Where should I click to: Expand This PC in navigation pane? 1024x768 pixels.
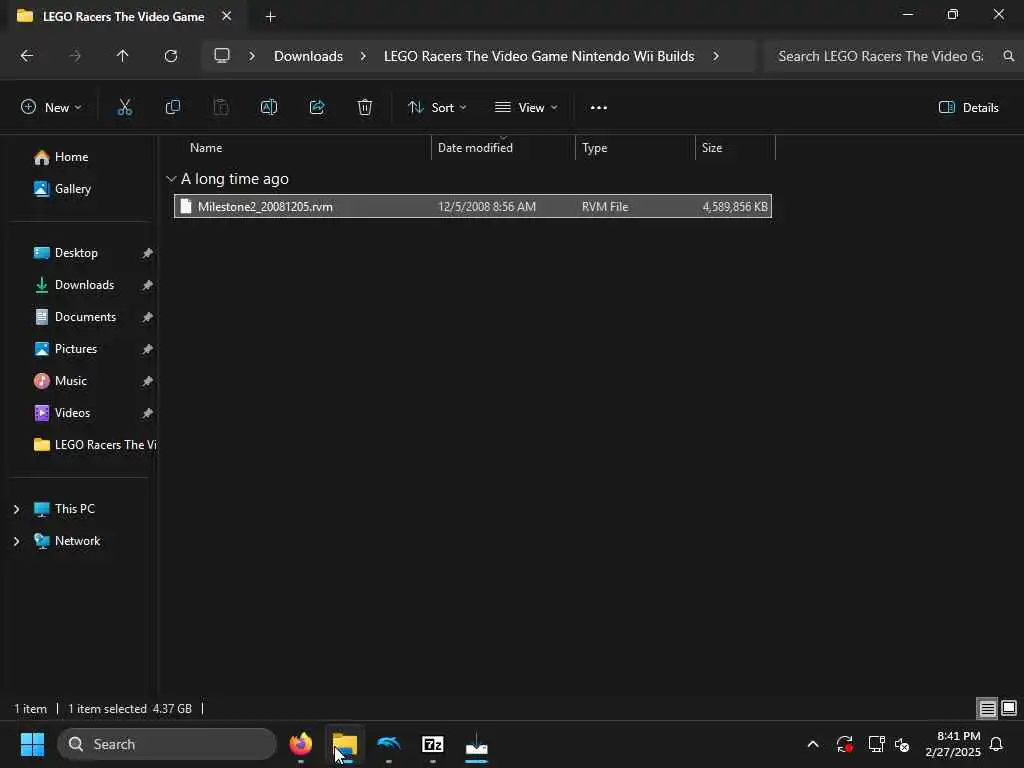pyautogui.click(x=16, y=509)
